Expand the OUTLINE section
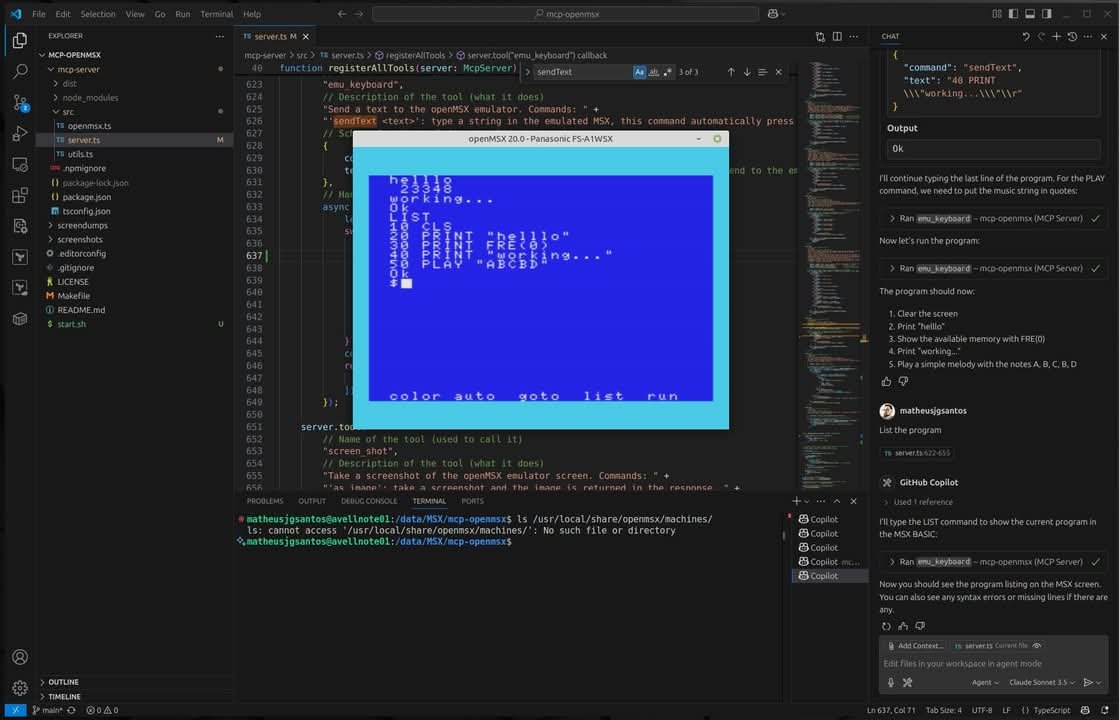Viewport: 1119px width, 720px height. point(63,682)
